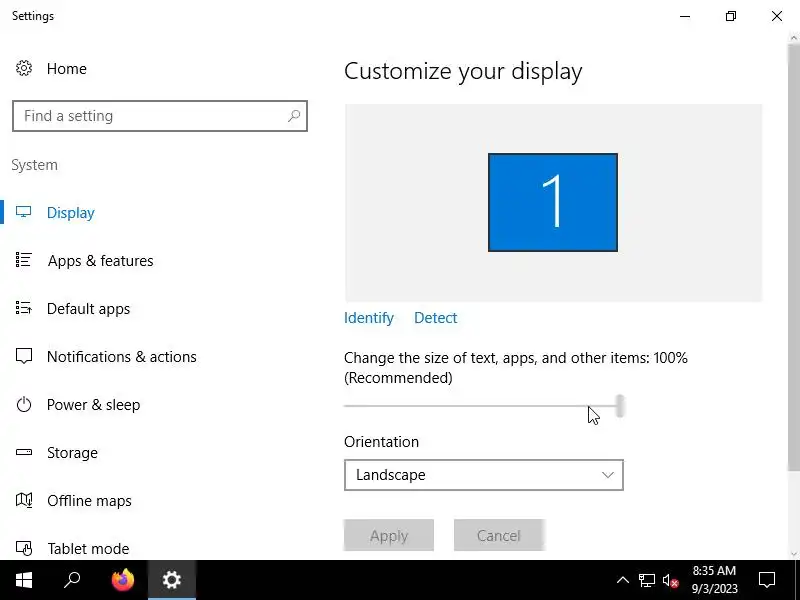Click the network status tray icon
800x600 pixels.
(x=646, y=580)
